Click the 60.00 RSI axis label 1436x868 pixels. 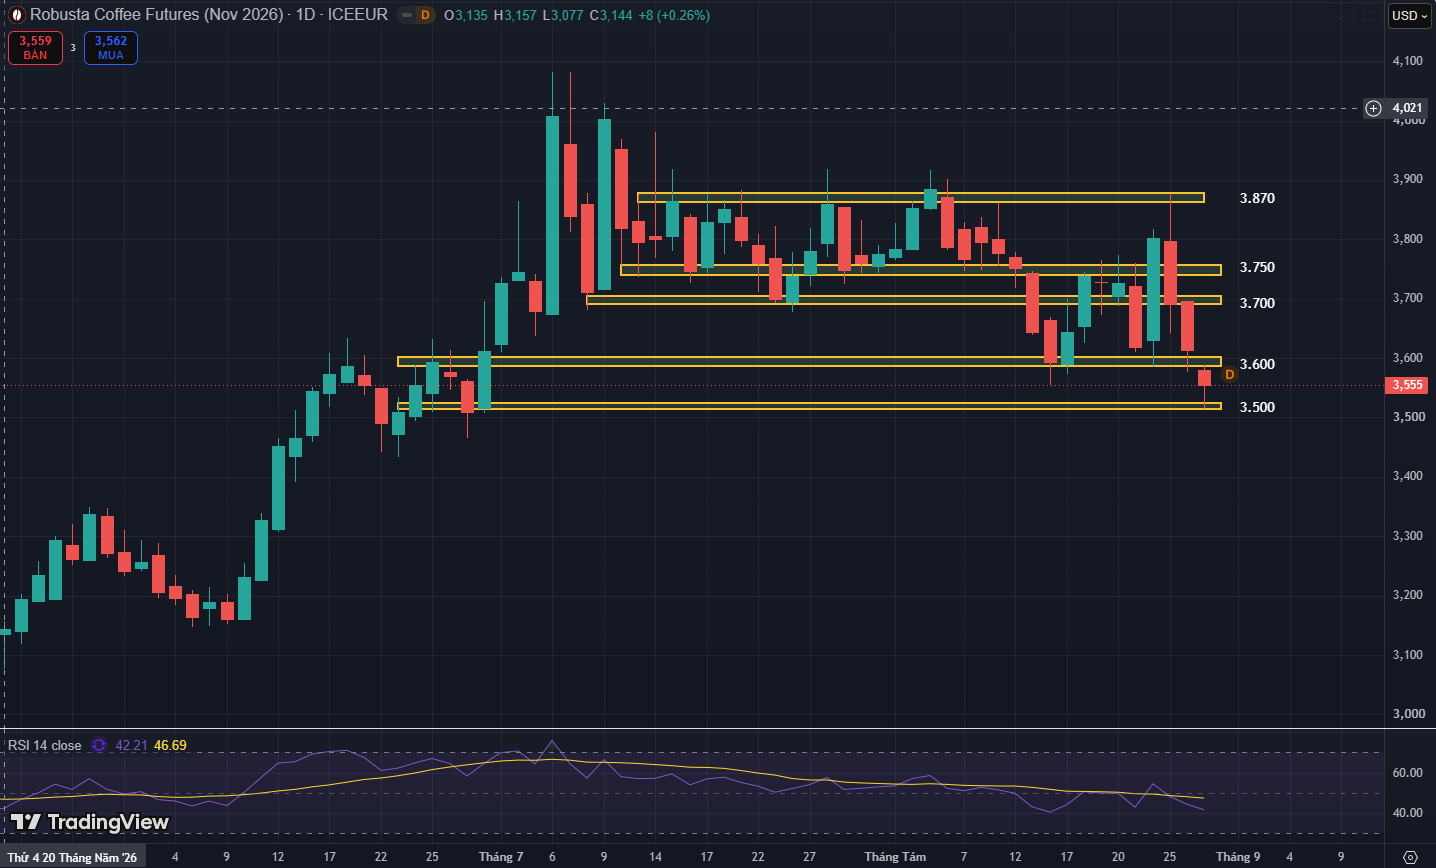coord(1407,773)
